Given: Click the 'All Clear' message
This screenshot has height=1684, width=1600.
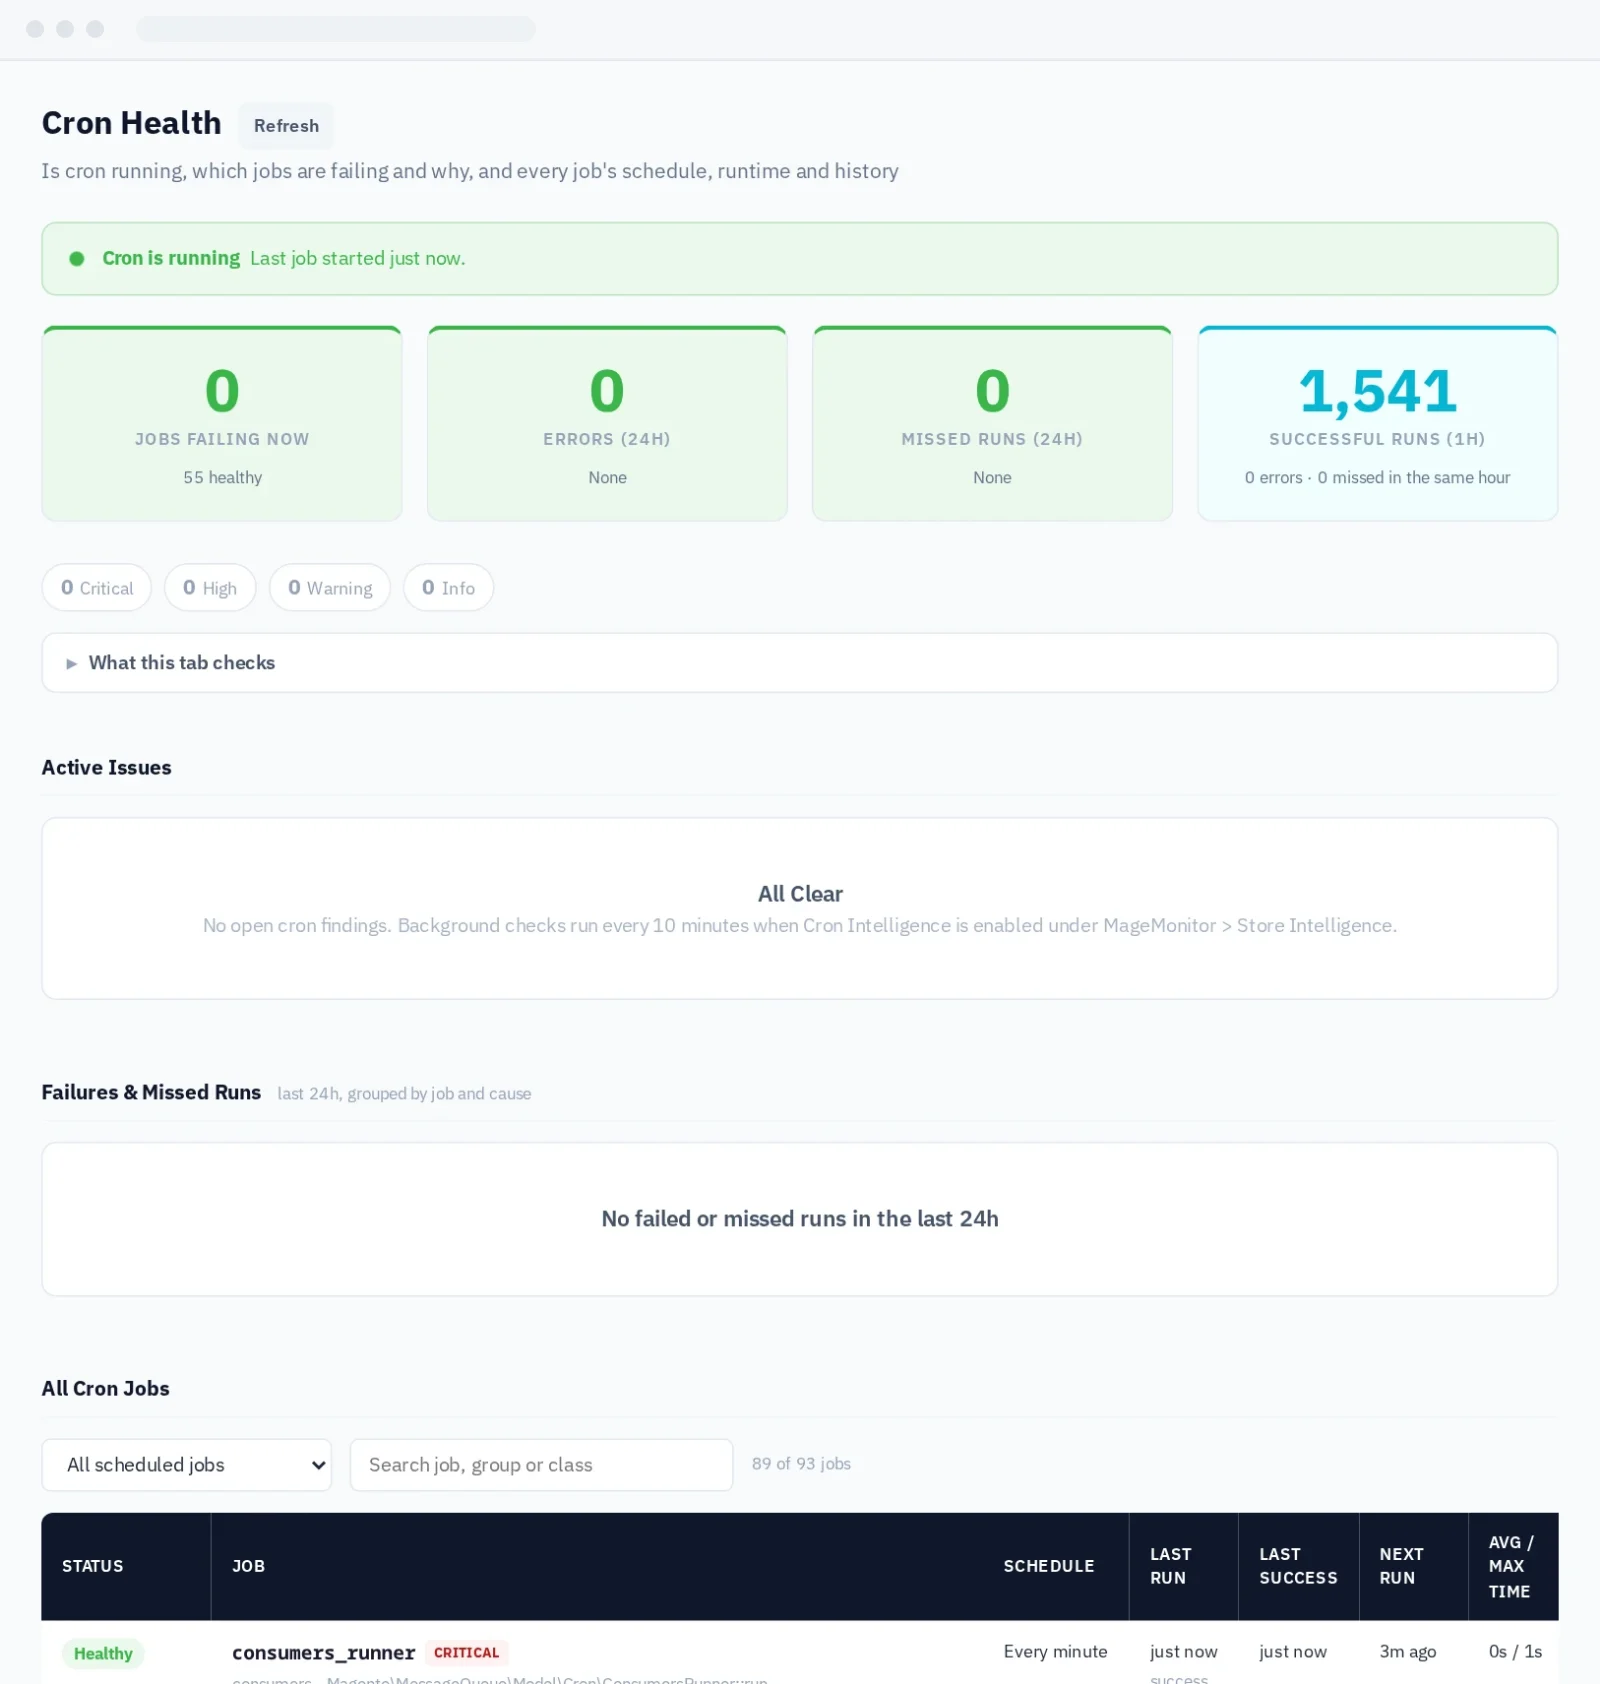Looking at the screenshot, I should pyautogui.click(x=800, y=894).
